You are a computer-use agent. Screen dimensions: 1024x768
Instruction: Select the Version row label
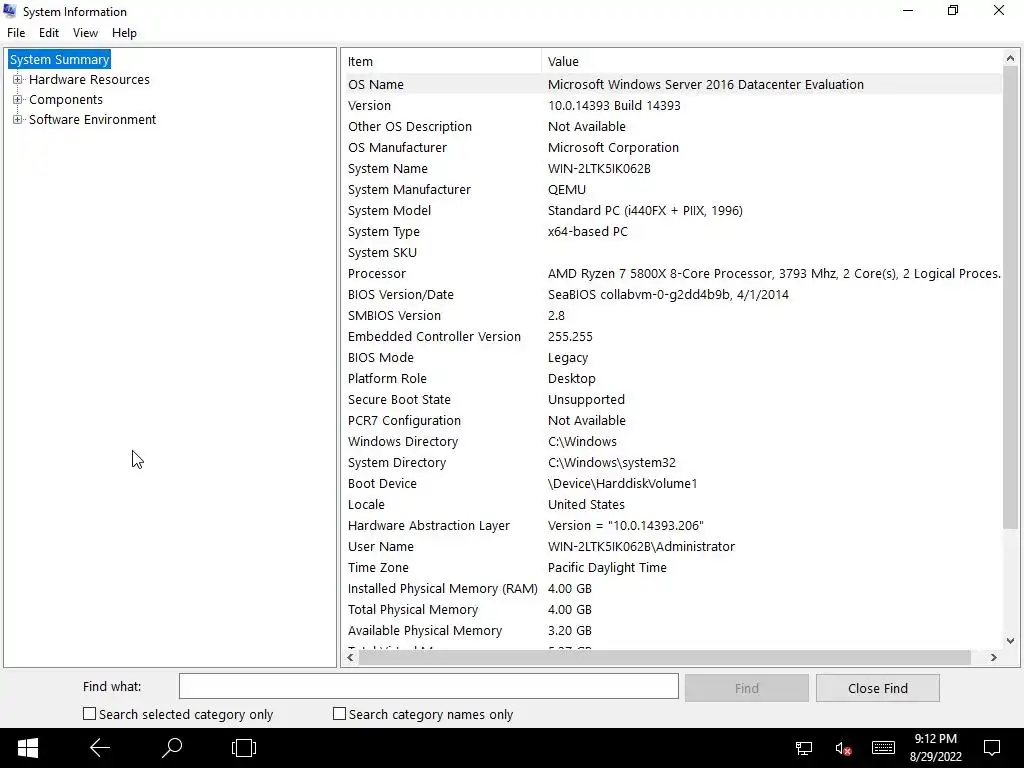pyautogui.click(x=370, y=105)
